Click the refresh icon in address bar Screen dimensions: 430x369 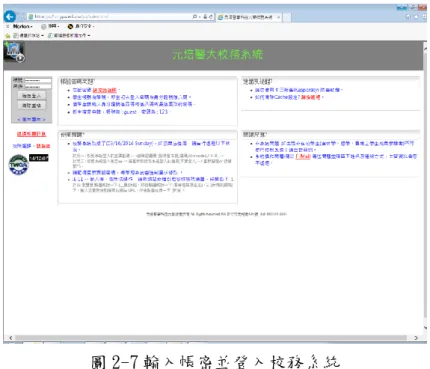click(x=211, y=17)
